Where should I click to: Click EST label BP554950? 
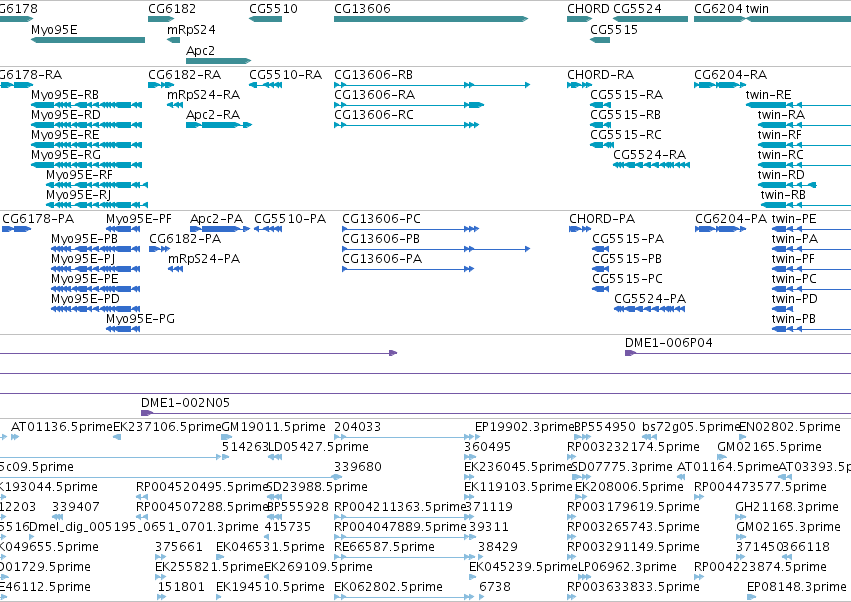[605, 427]
